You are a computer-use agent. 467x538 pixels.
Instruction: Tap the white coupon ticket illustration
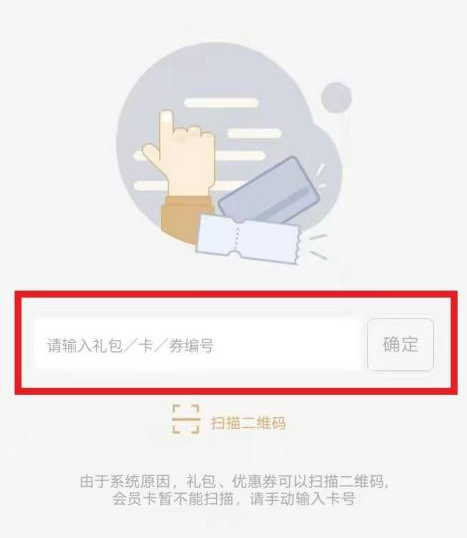(248, 239)
